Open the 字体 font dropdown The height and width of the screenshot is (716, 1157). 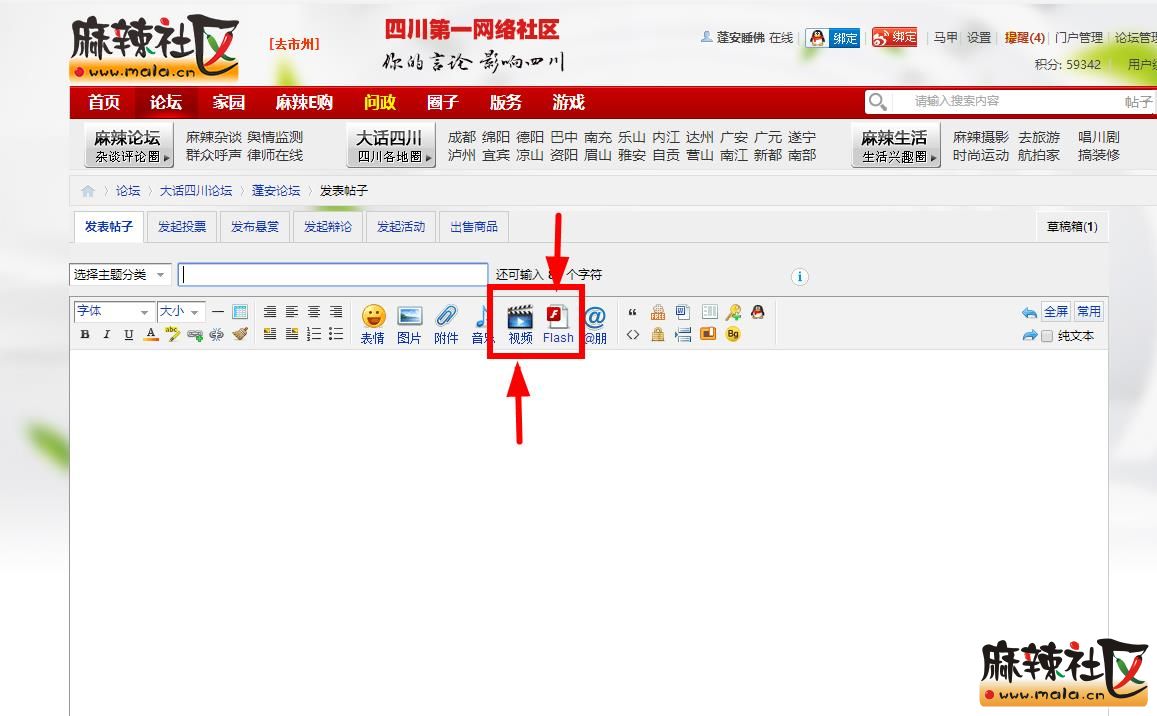point(114,311)
